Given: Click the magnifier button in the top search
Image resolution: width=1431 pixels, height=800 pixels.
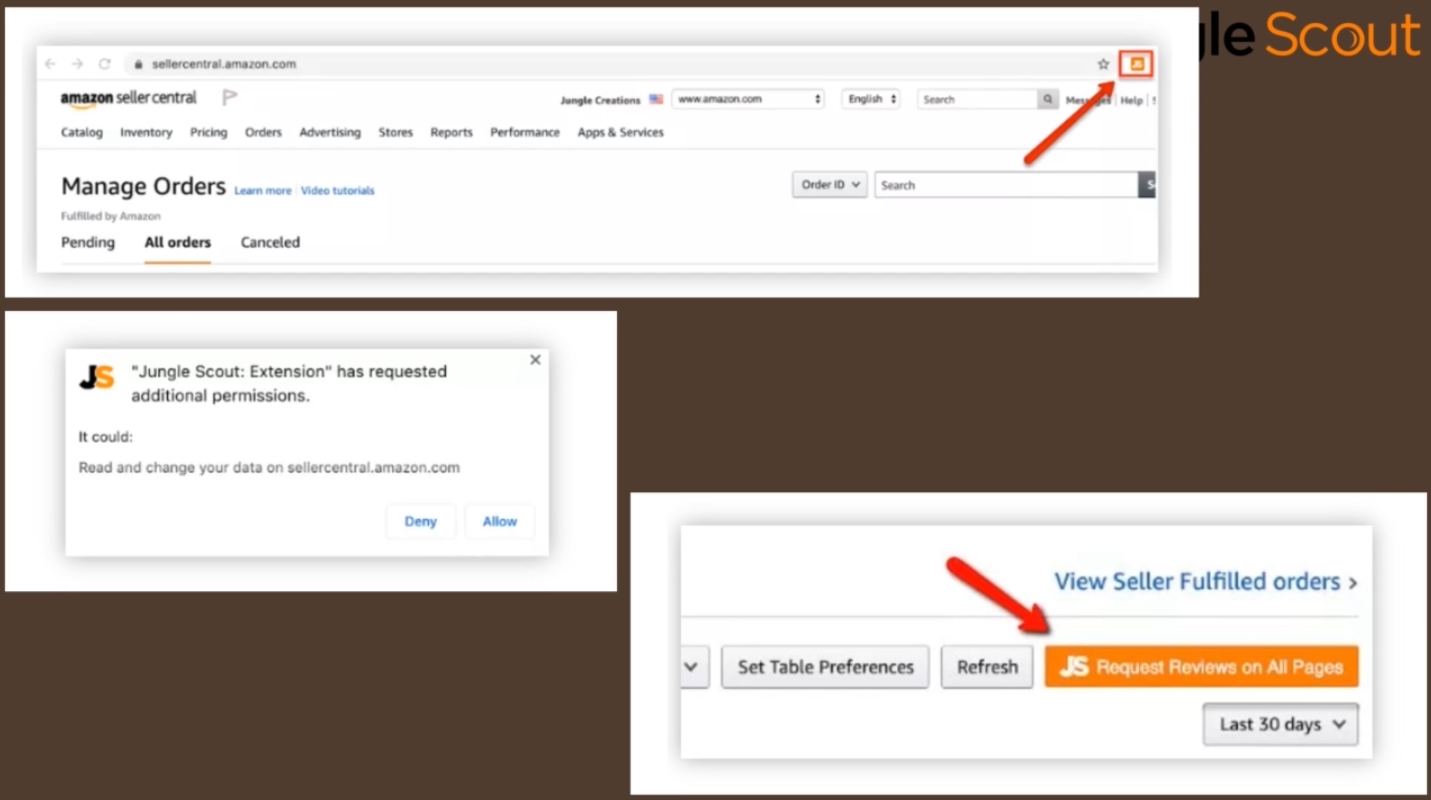Looking at the screenshot, I should pyautogui.click(x=1048, y=99).
